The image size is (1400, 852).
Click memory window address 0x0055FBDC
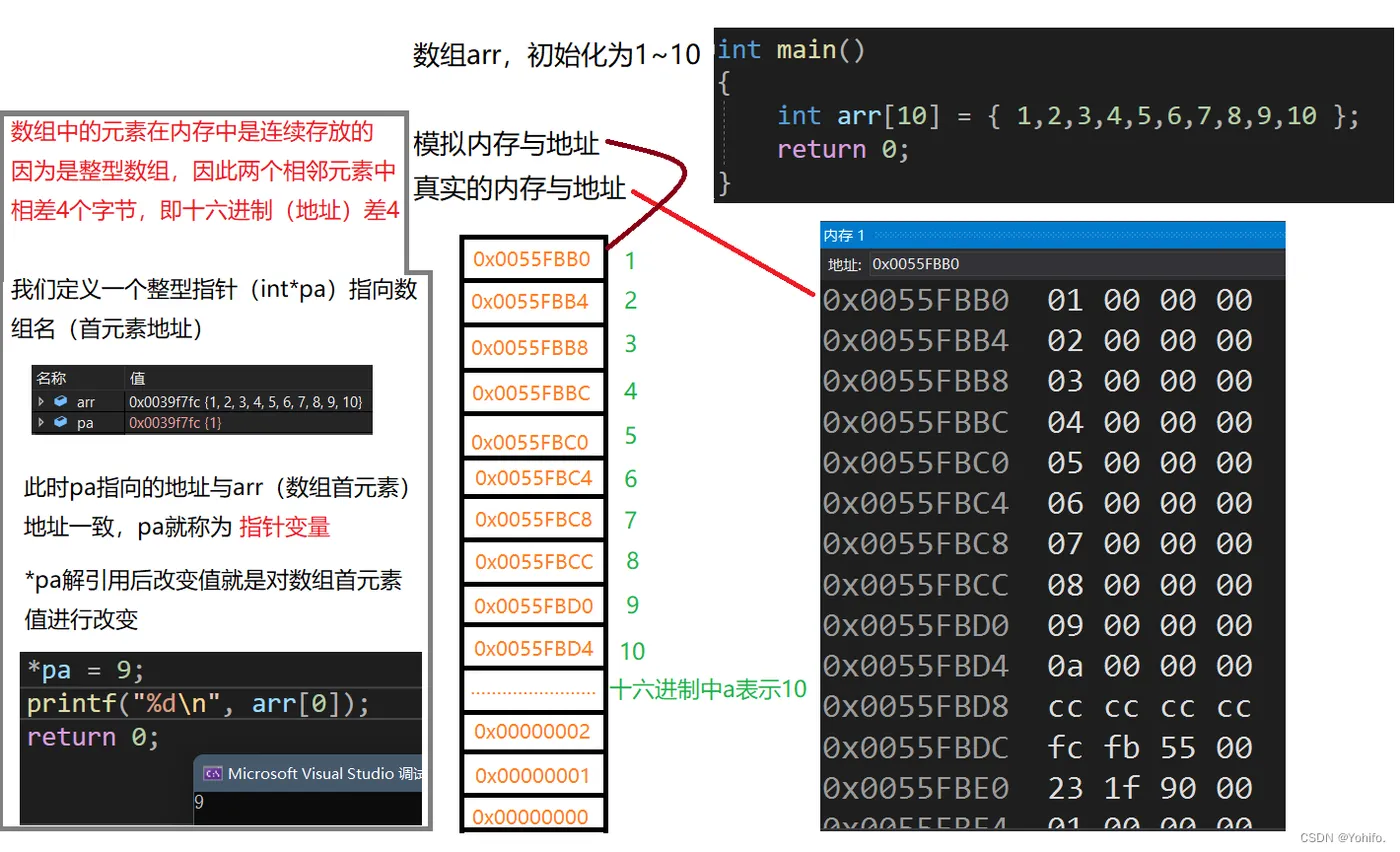pos(916,747)
